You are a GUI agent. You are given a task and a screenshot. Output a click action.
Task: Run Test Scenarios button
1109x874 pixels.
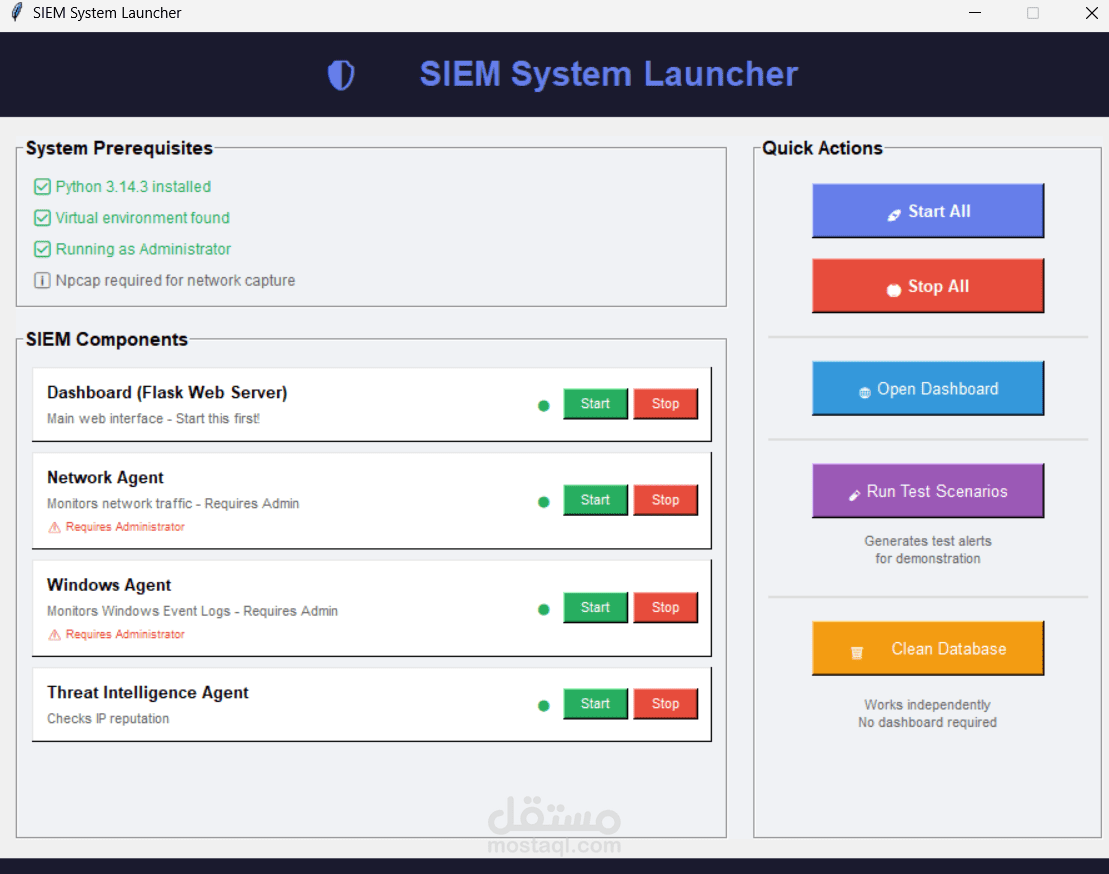[x=928, y=491]
